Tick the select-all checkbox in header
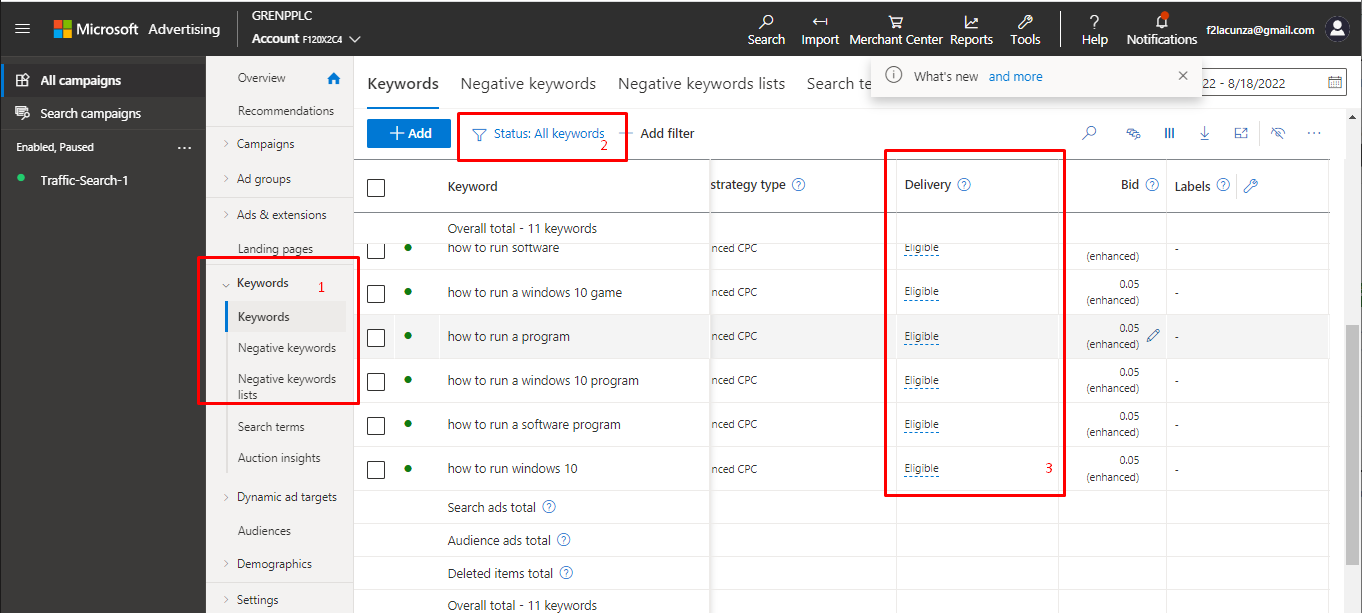 tap(376, 187)
